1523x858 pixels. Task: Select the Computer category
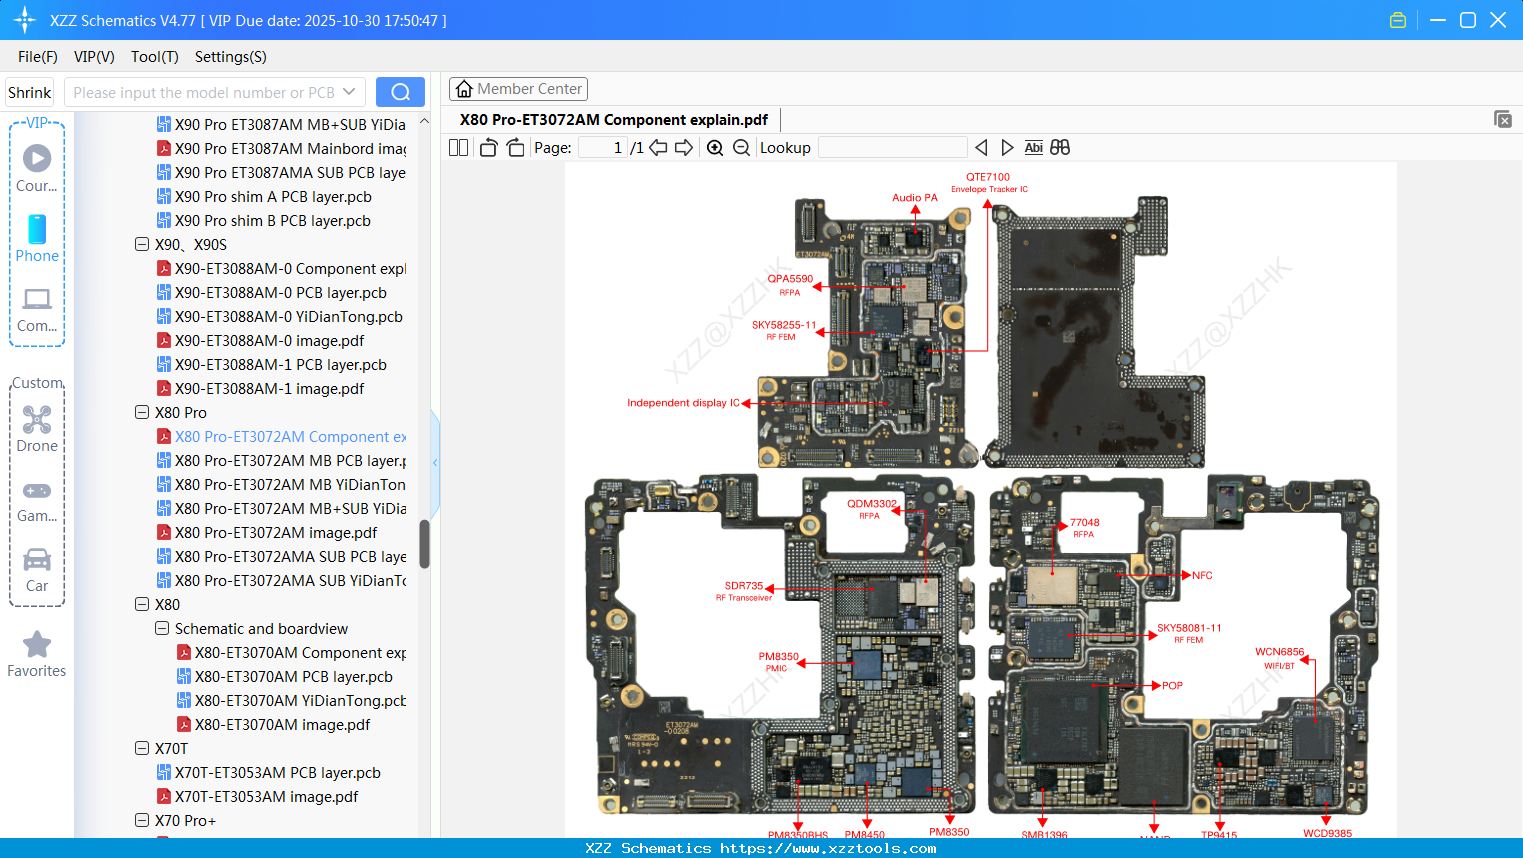37,309
